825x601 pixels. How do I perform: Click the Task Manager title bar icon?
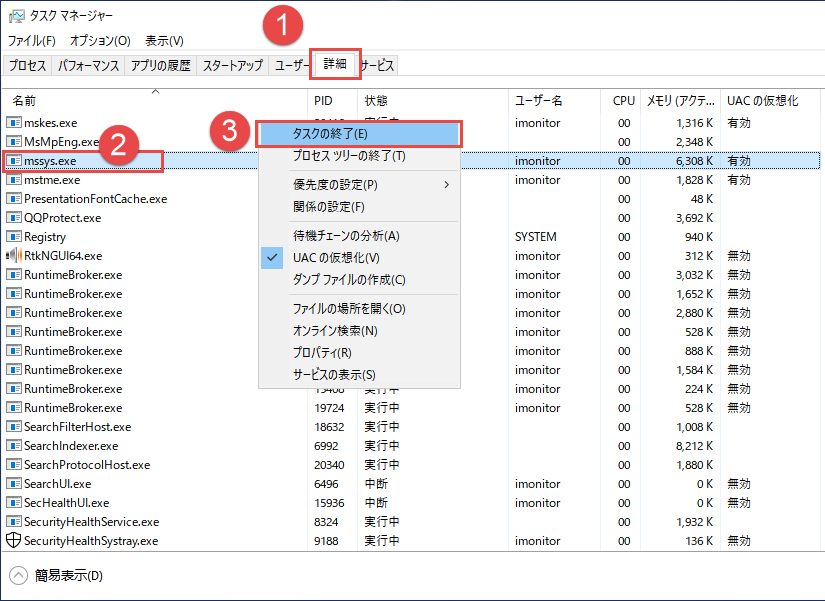pyautogui.click(x=16, y=16)
